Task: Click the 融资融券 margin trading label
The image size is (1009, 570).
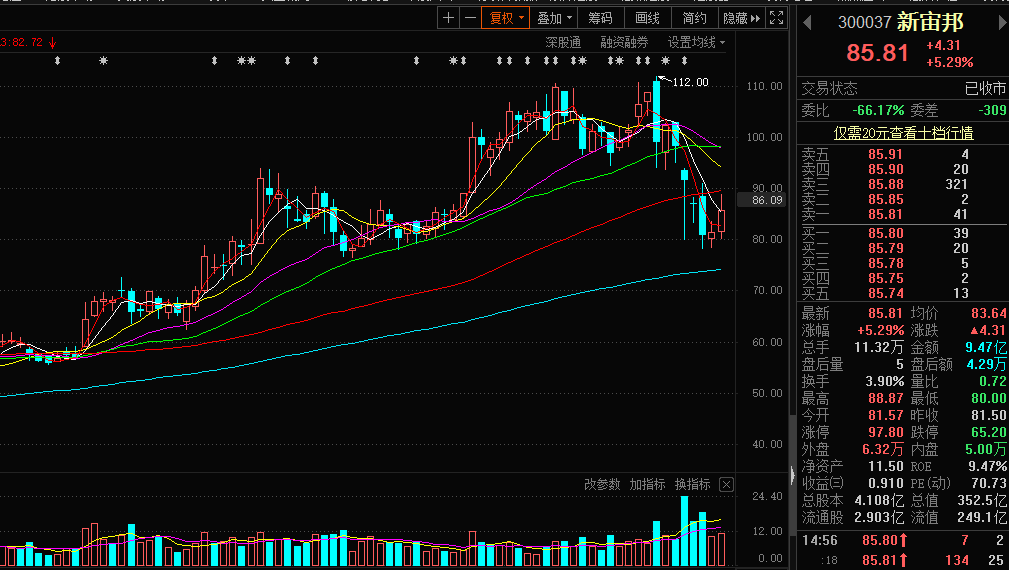Action: [624, 42]
